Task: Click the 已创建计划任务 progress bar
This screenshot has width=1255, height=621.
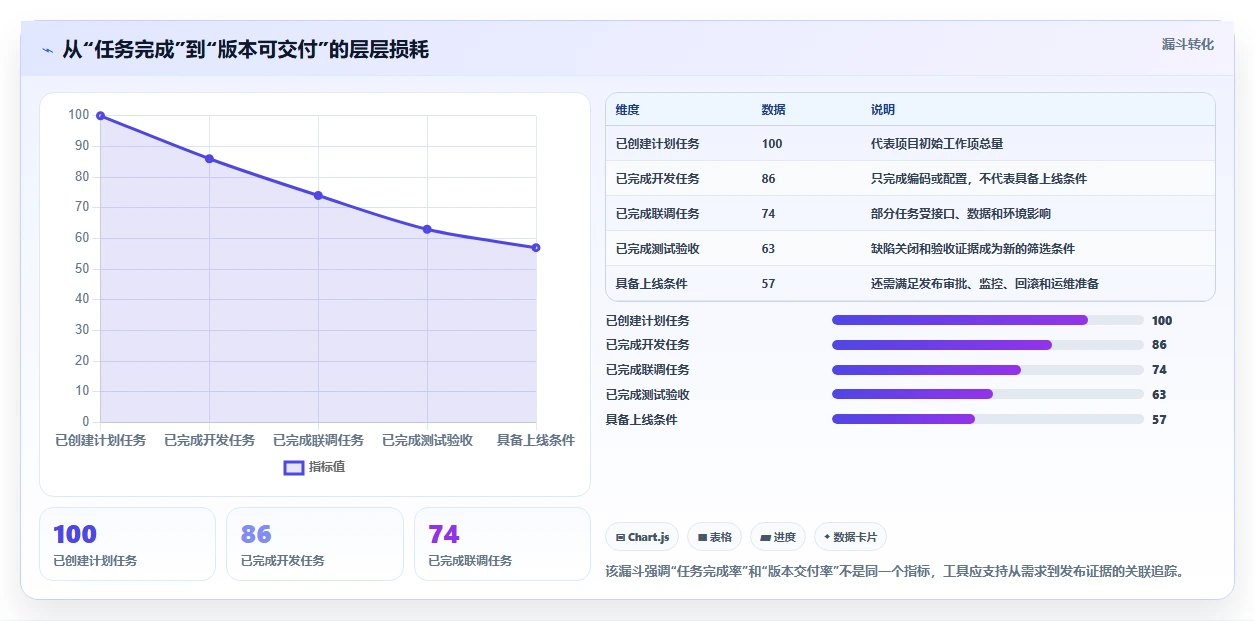Action: (x=988, y=320)
